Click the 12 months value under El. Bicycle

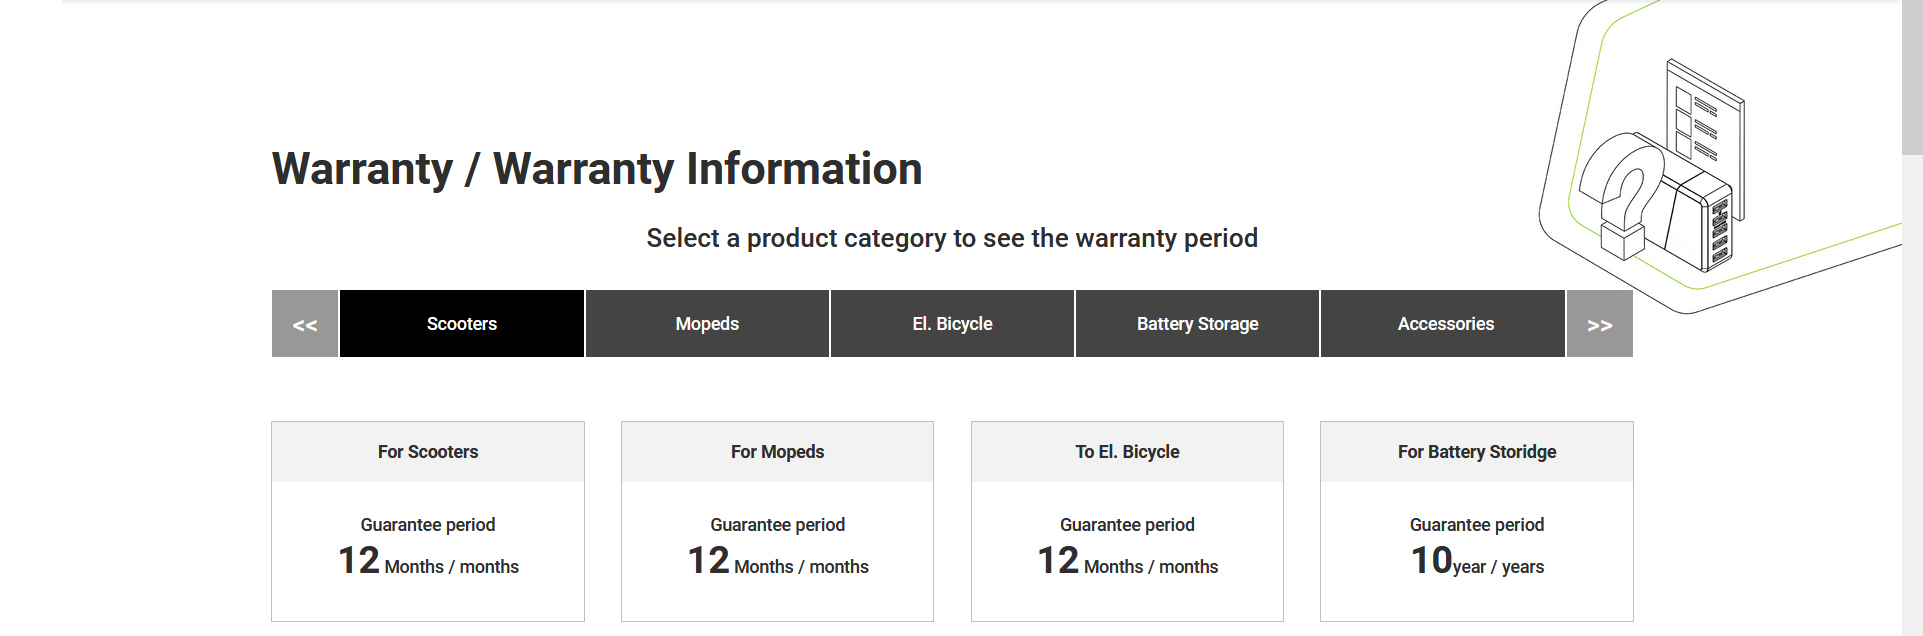tap(1127, 562)
